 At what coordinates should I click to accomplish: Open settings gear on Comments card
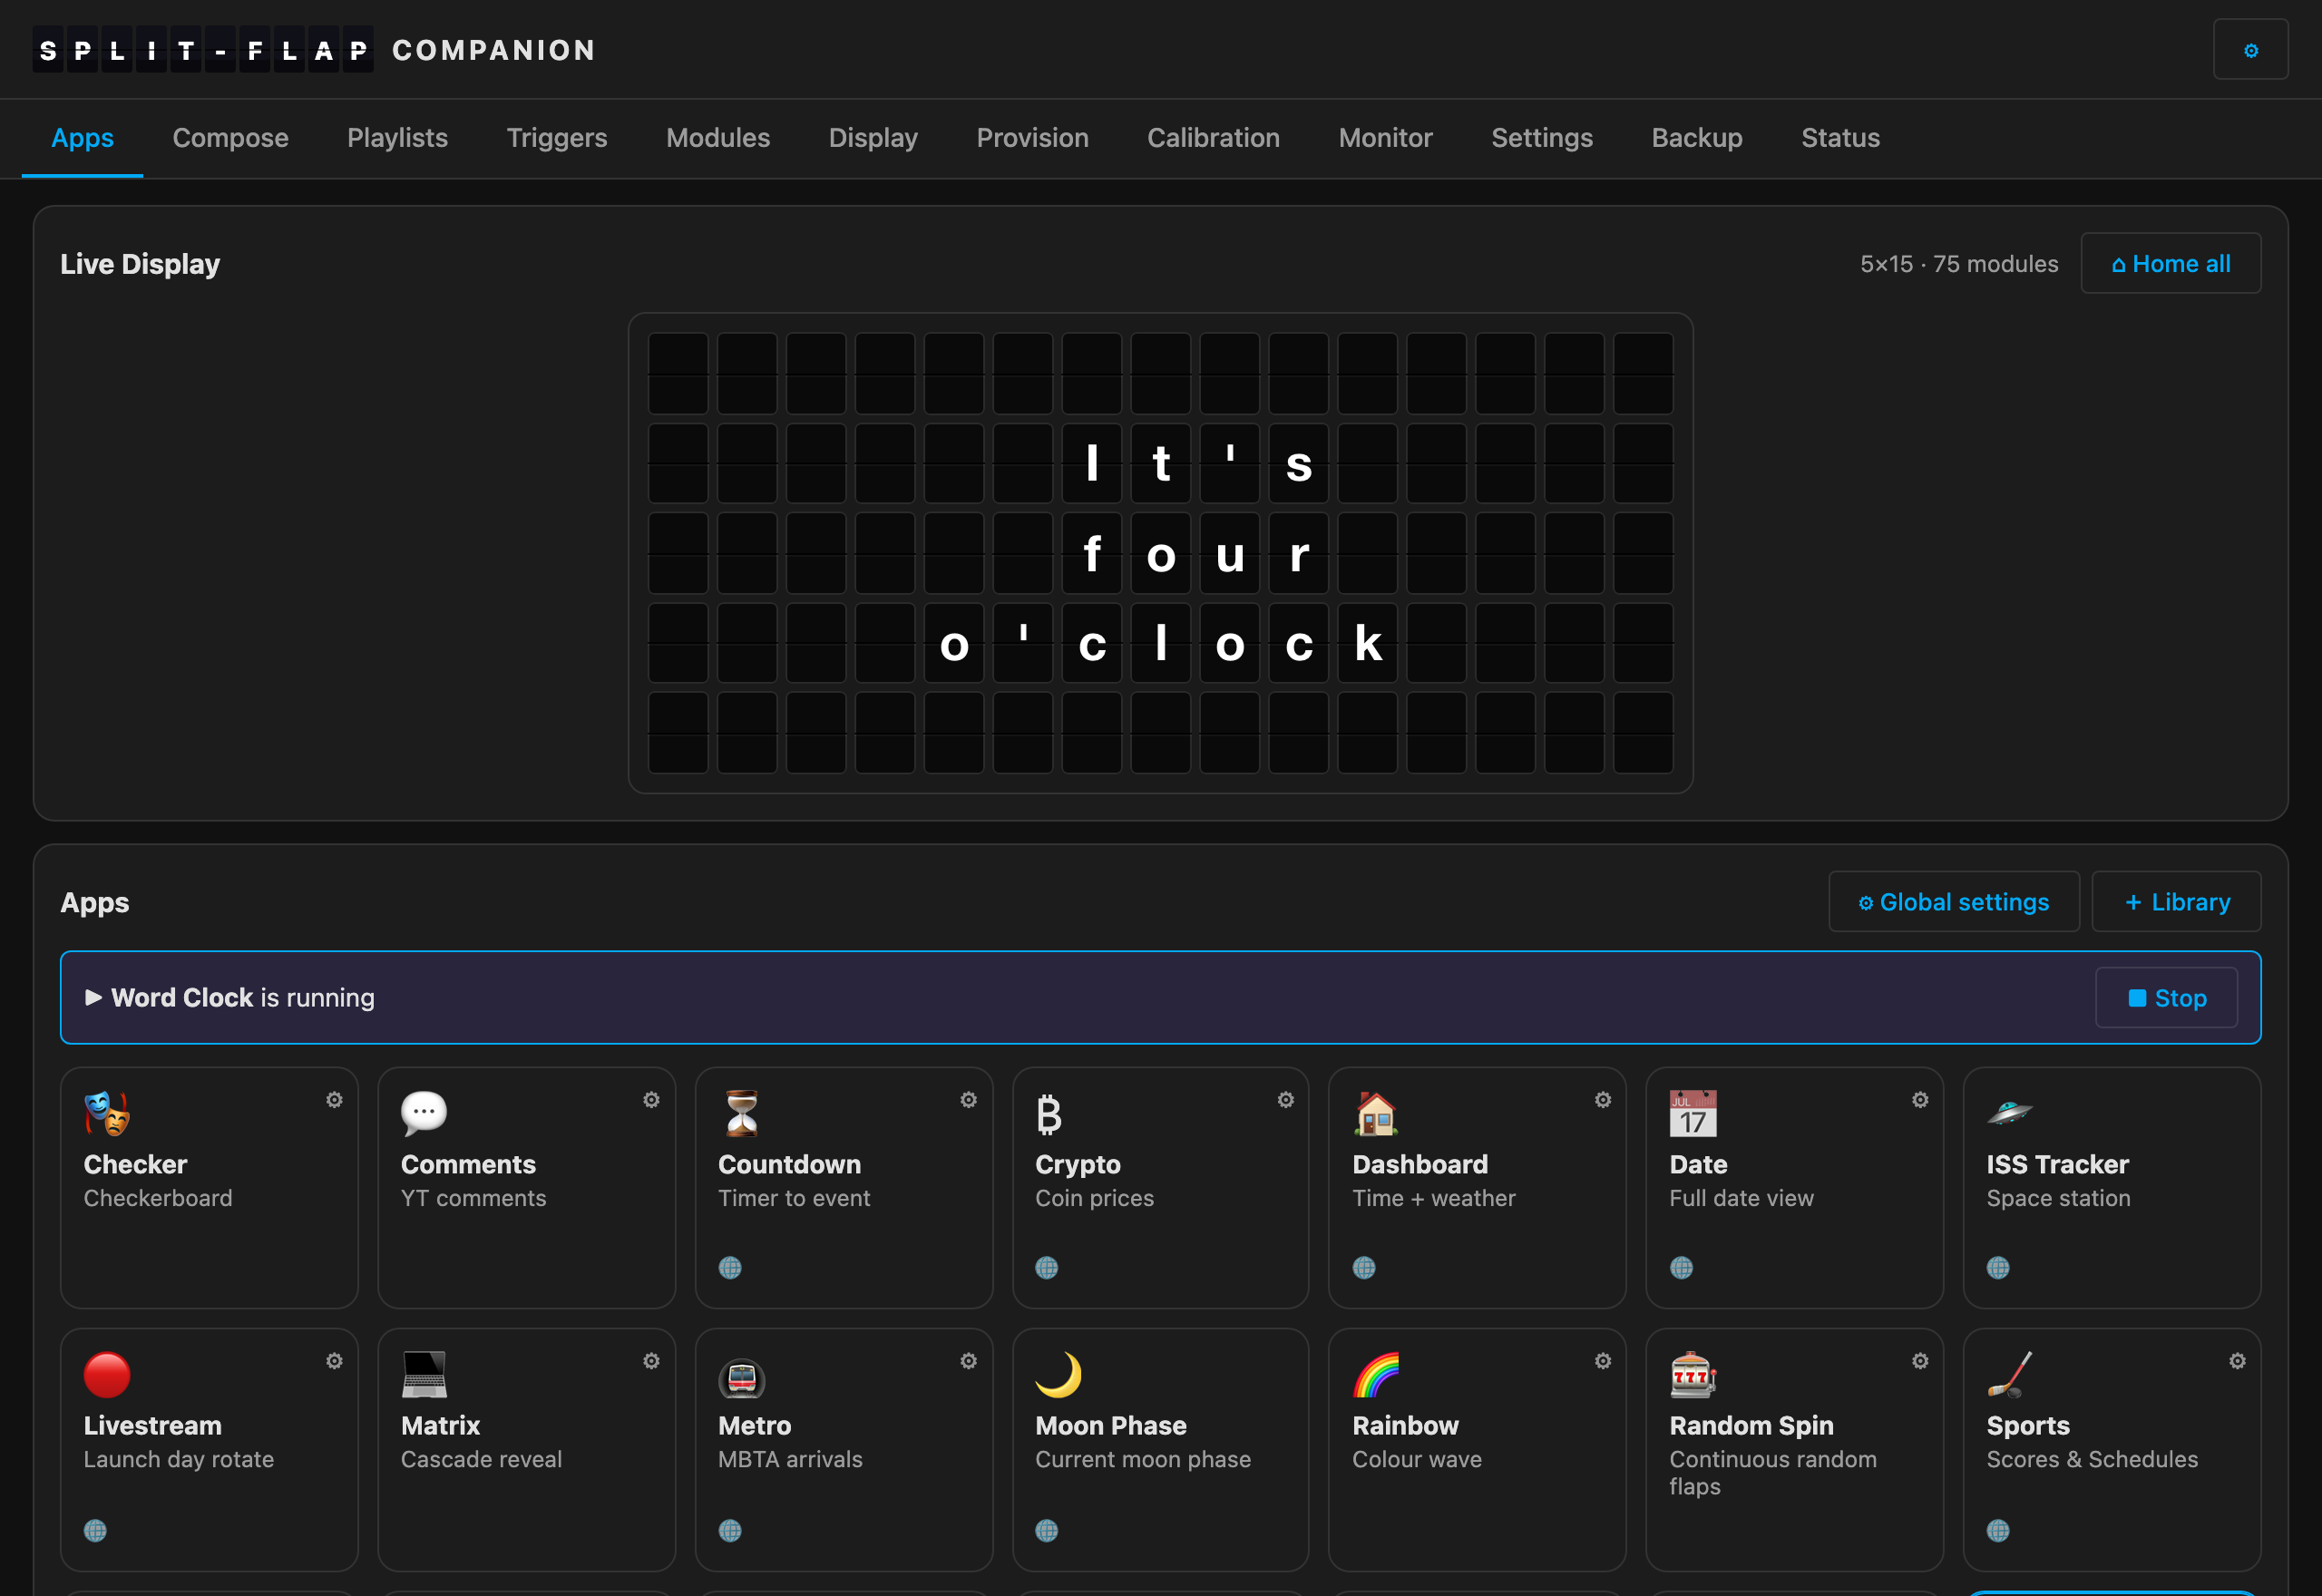[x=651, y=1100]
